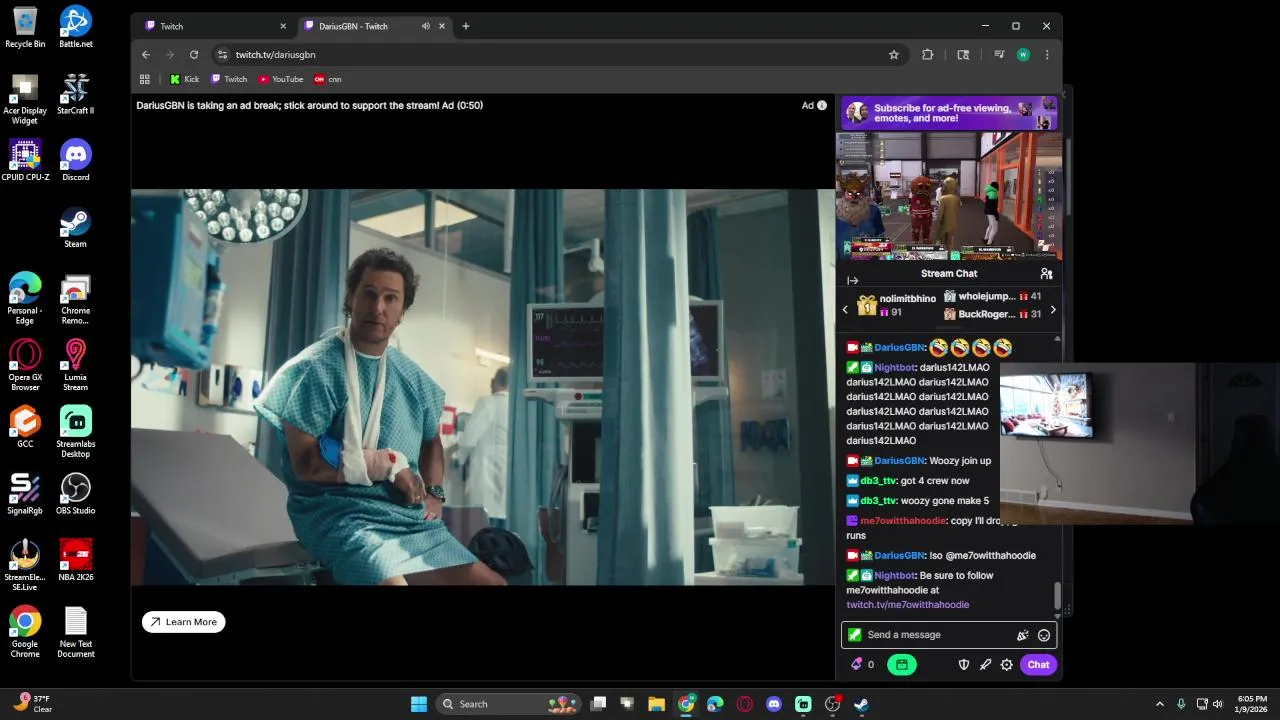
Task: Open the Streamlabs Desktop shortcut
Action: click(x=75, y=432)
